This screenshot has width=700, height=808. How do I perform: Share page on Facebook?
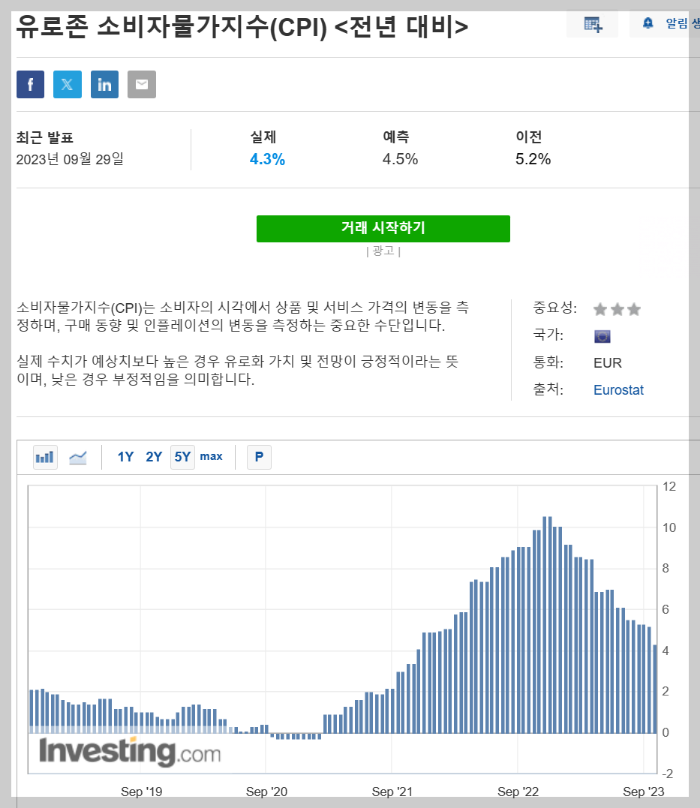(x=30, y=85)
